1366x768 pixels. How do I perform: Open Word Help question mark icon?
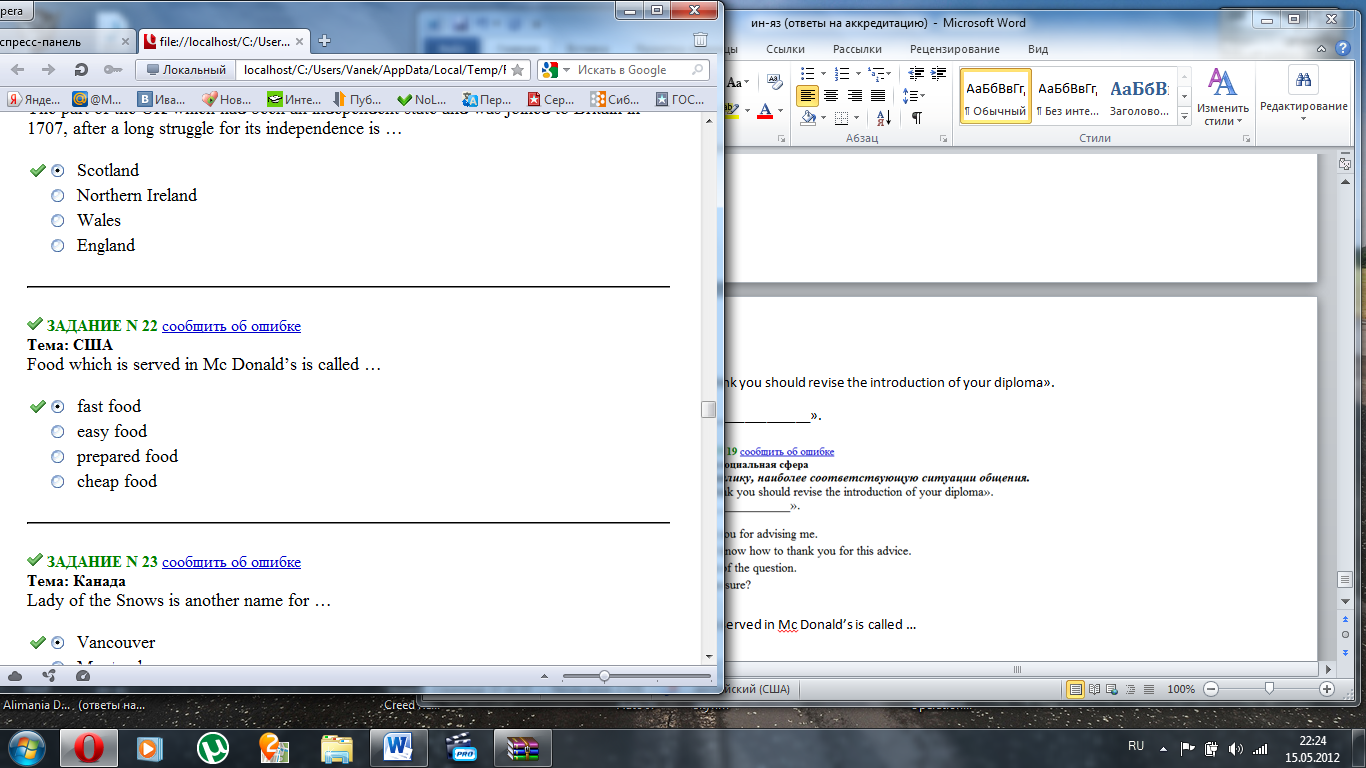coord(1345,47)
